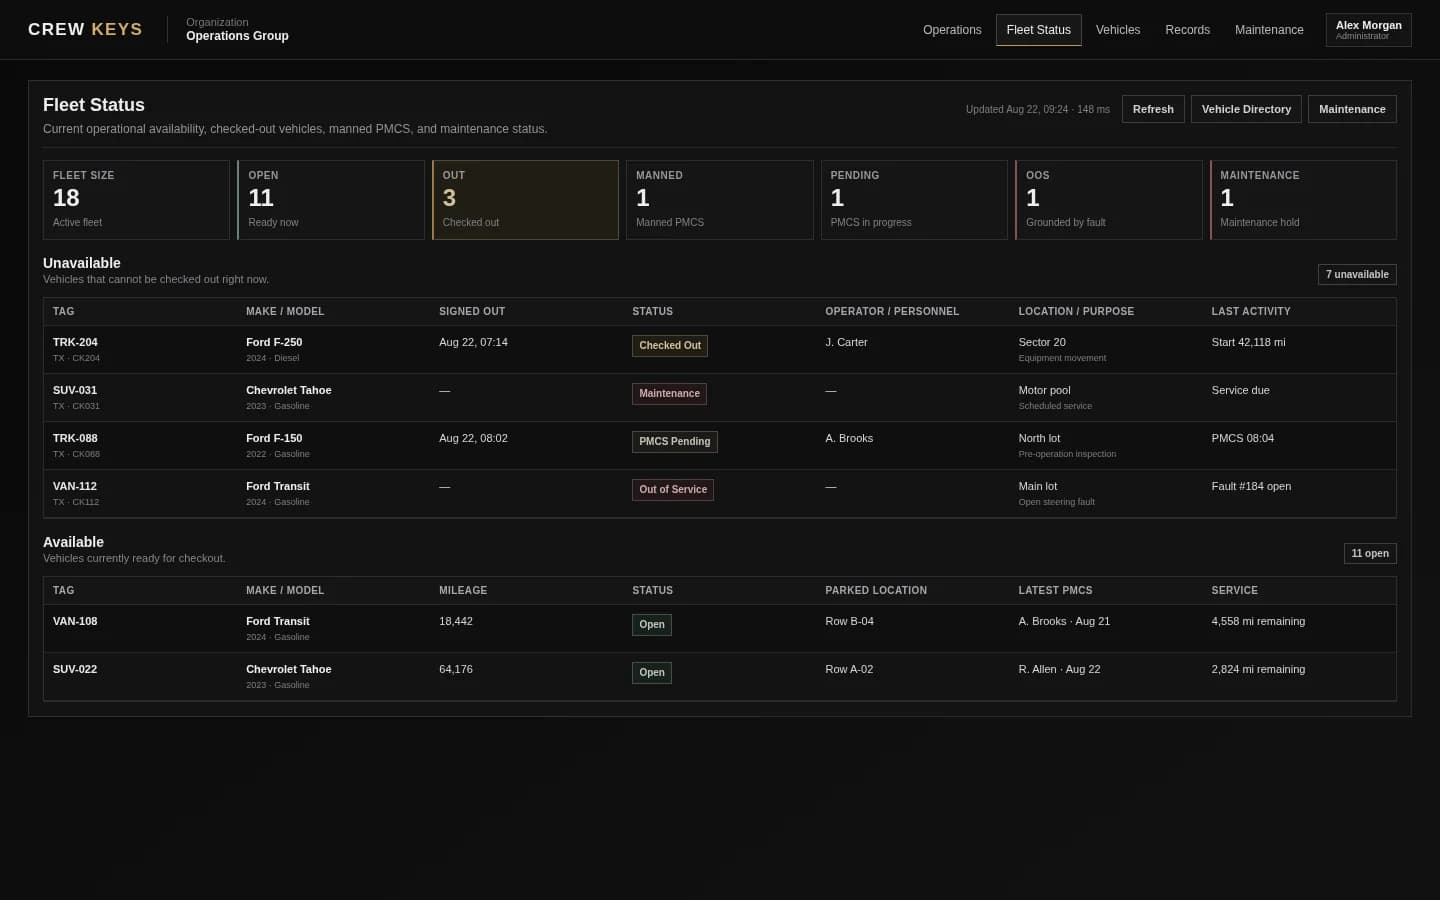Open the Operations nav tab
Screen dimensions: 1440x900
pos(952,30)
